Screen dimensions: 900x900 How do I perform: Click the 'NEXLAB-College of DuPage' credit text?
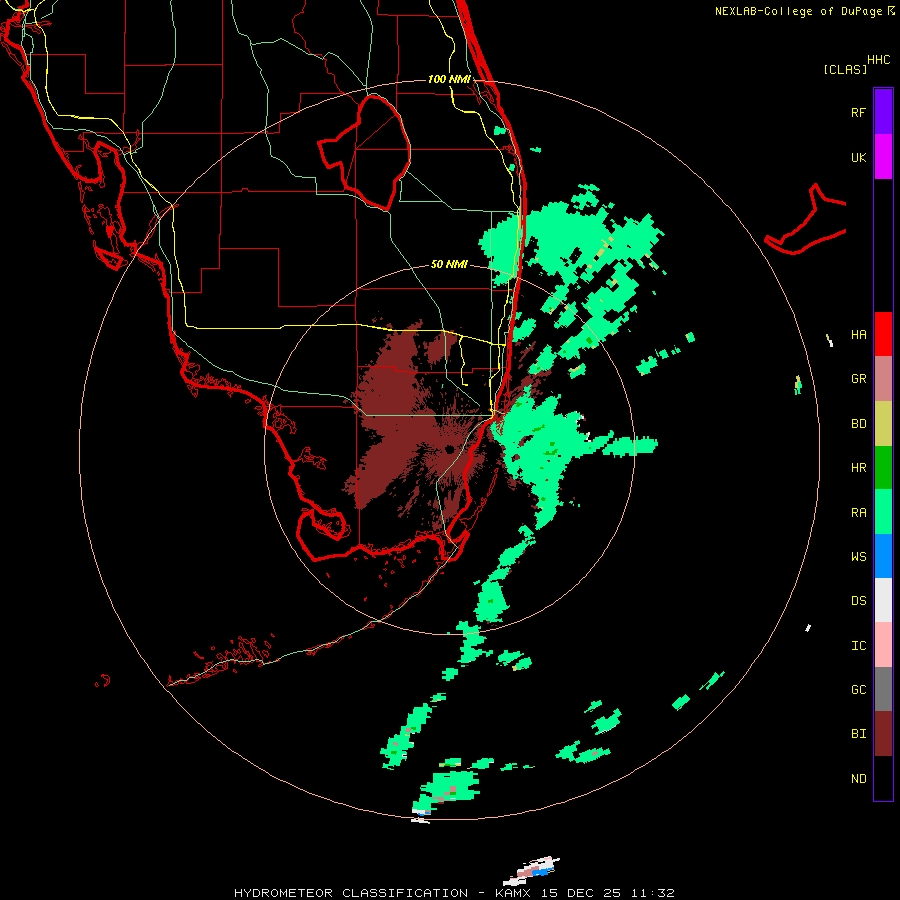pos(798,11)
